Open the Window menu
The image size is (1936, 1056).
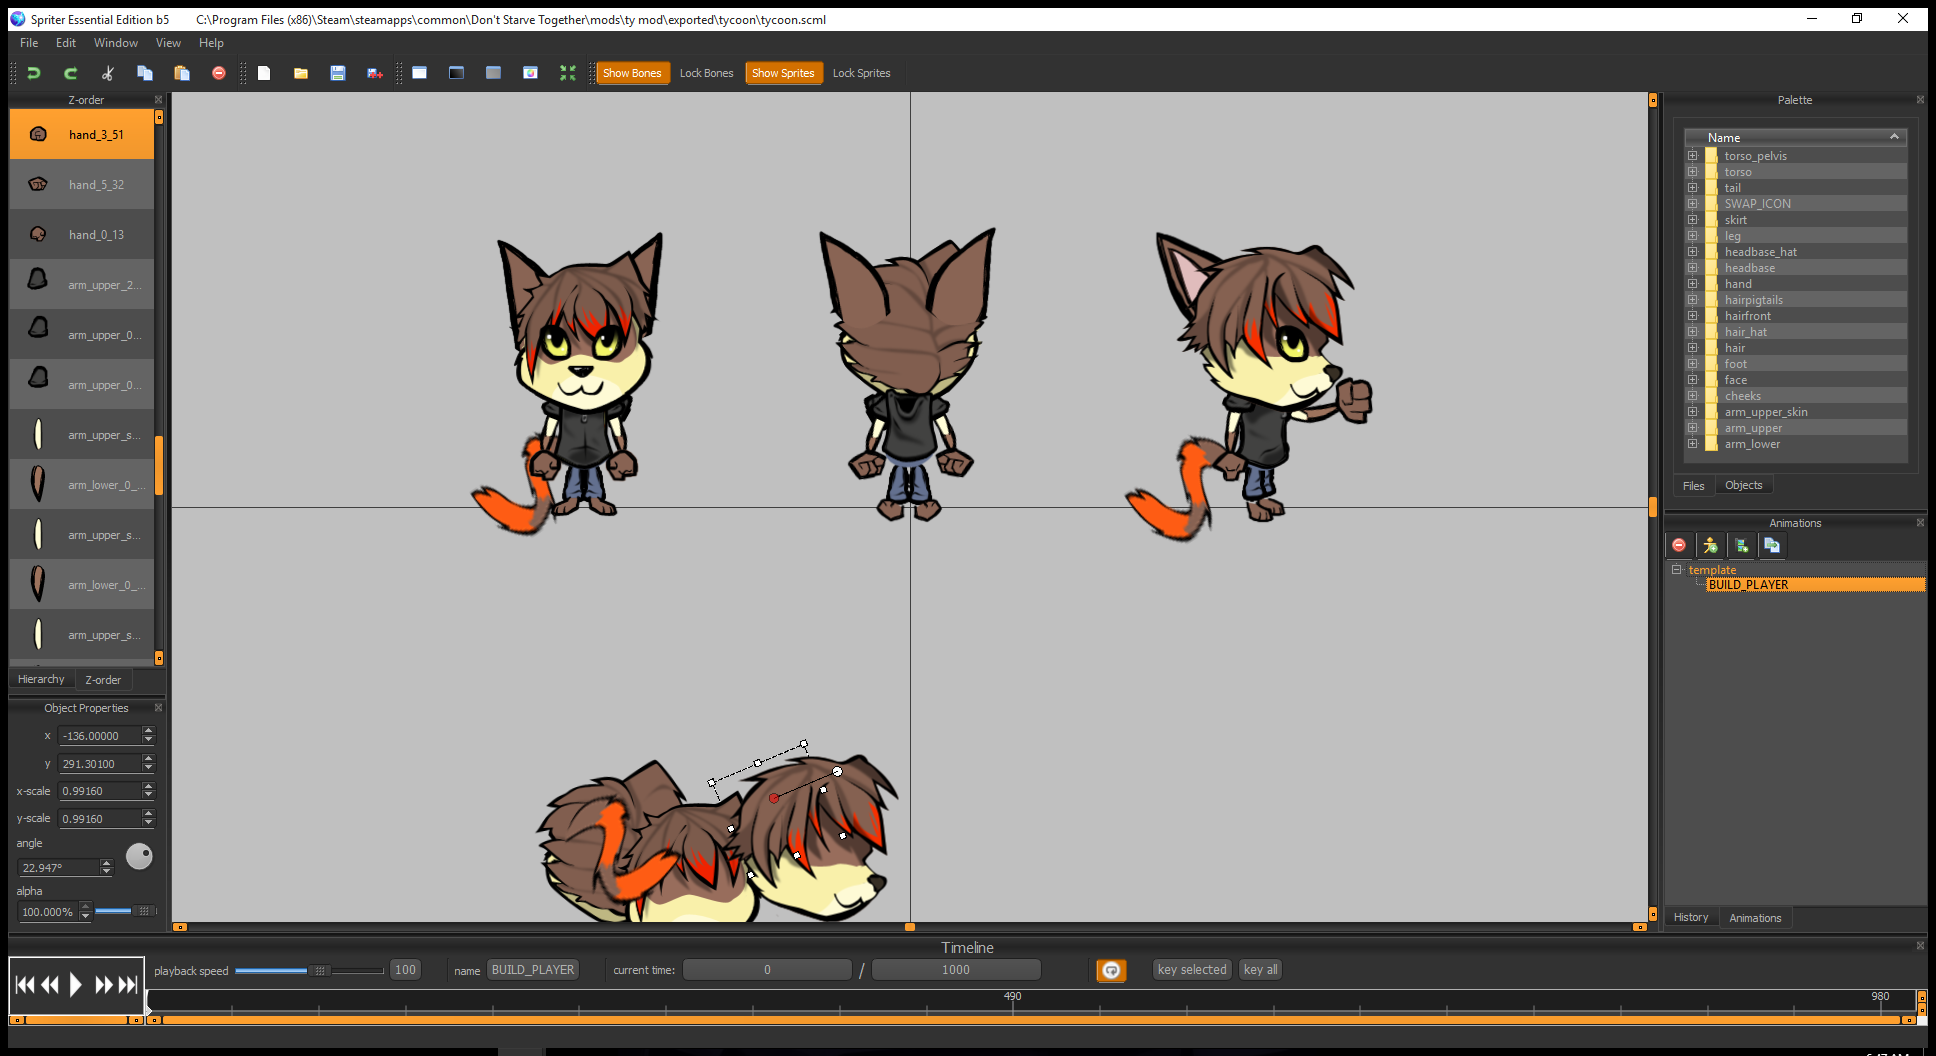click(x=116, y=43)
